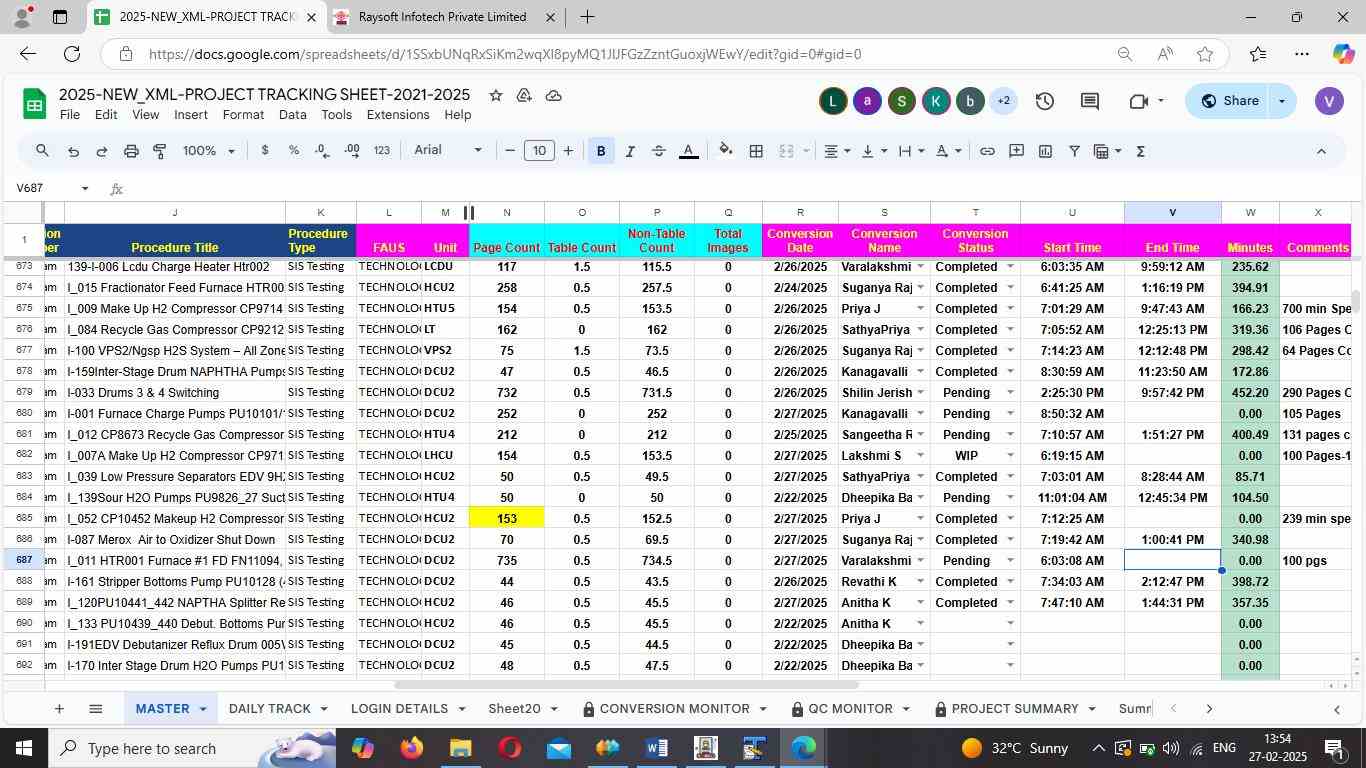The image size is (1366, 768).
Task: Click the Insert link icon
Action: point(987,151)
